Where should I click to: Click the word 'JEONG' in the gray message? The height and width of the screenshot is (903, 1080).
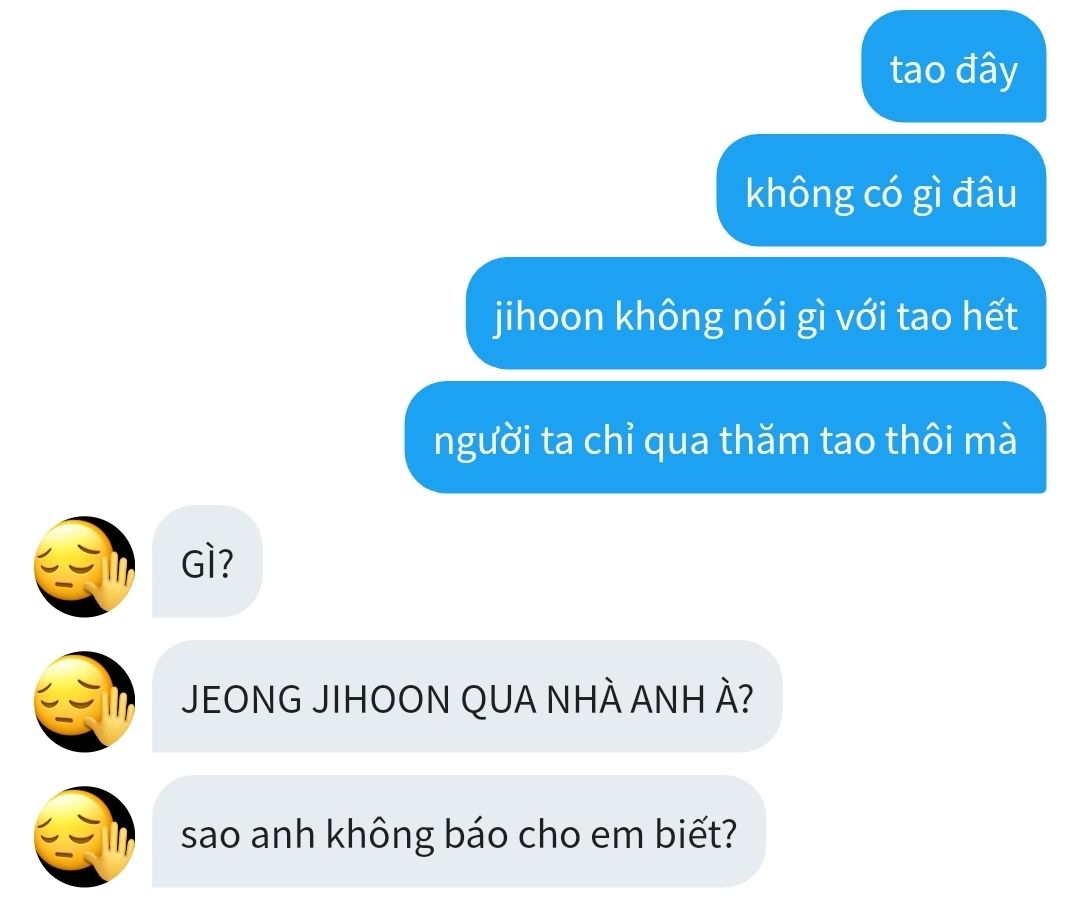[x=241, y=699]
